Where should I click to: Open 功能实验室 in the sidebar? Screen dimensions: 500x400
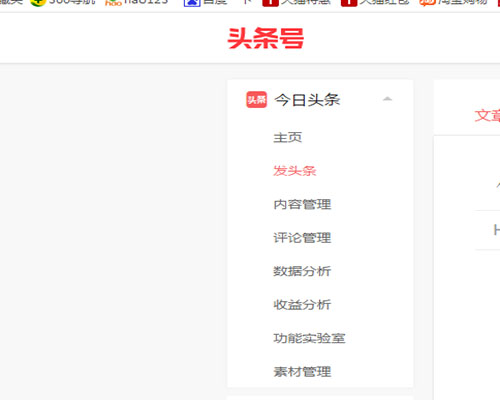[309, 338]
